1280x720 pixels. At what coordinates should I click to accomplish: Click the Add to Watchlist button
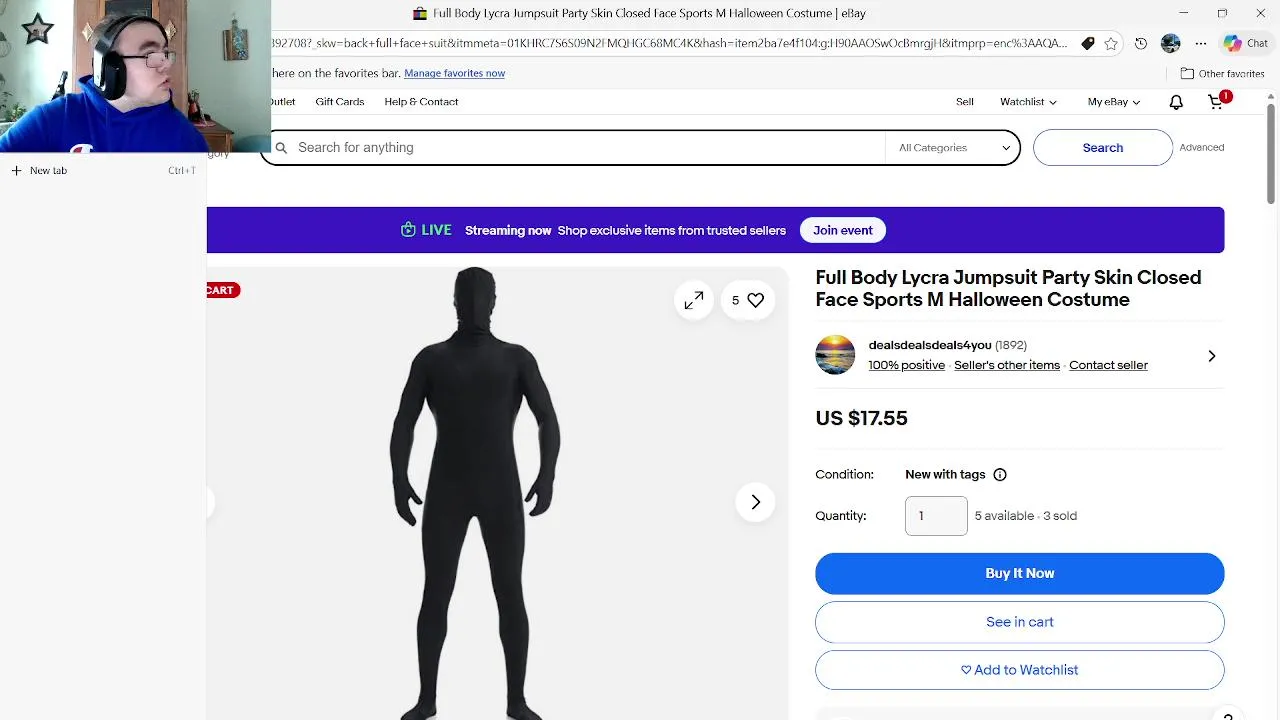pos(1019,670)
